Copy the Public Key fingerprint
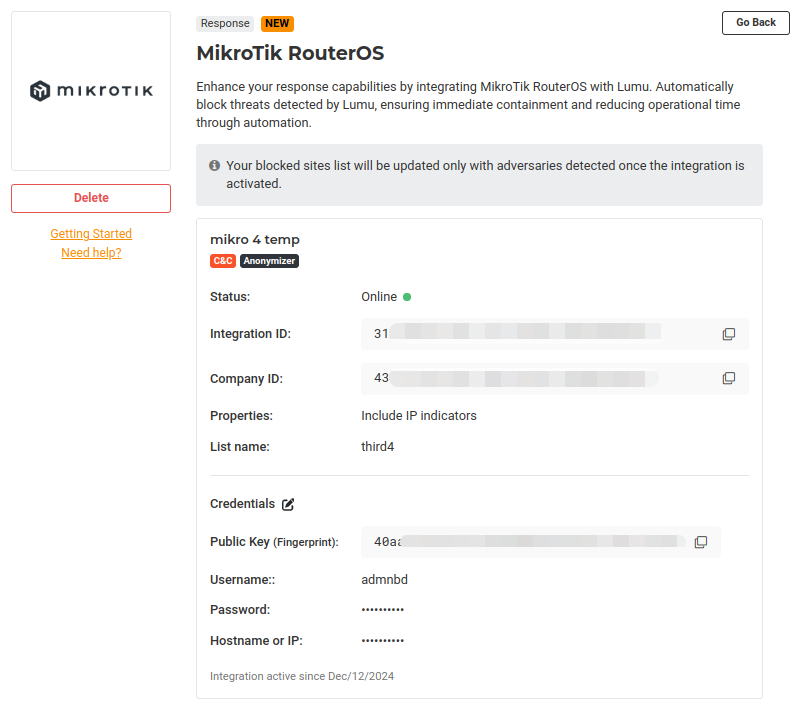This screenshot has width=796, height=716. (701, 542)
